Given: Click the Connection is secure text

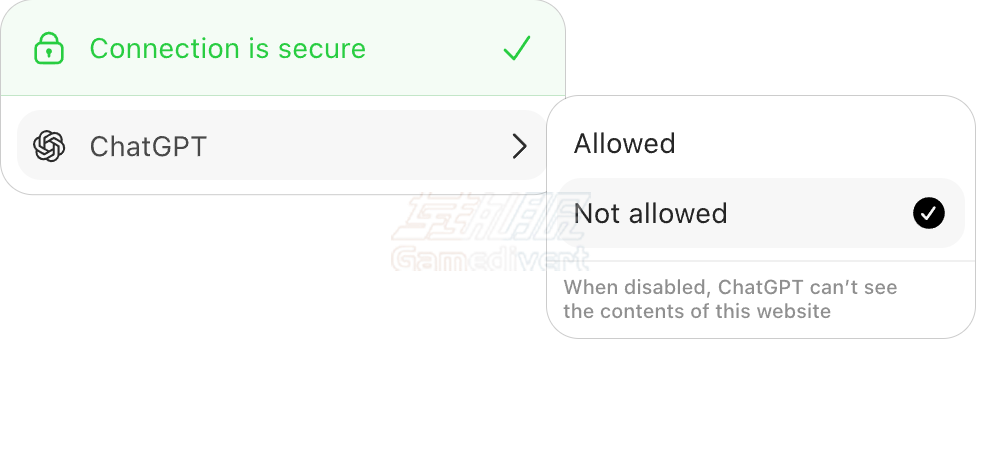Looking at the screenshot, I should (227, 48).
